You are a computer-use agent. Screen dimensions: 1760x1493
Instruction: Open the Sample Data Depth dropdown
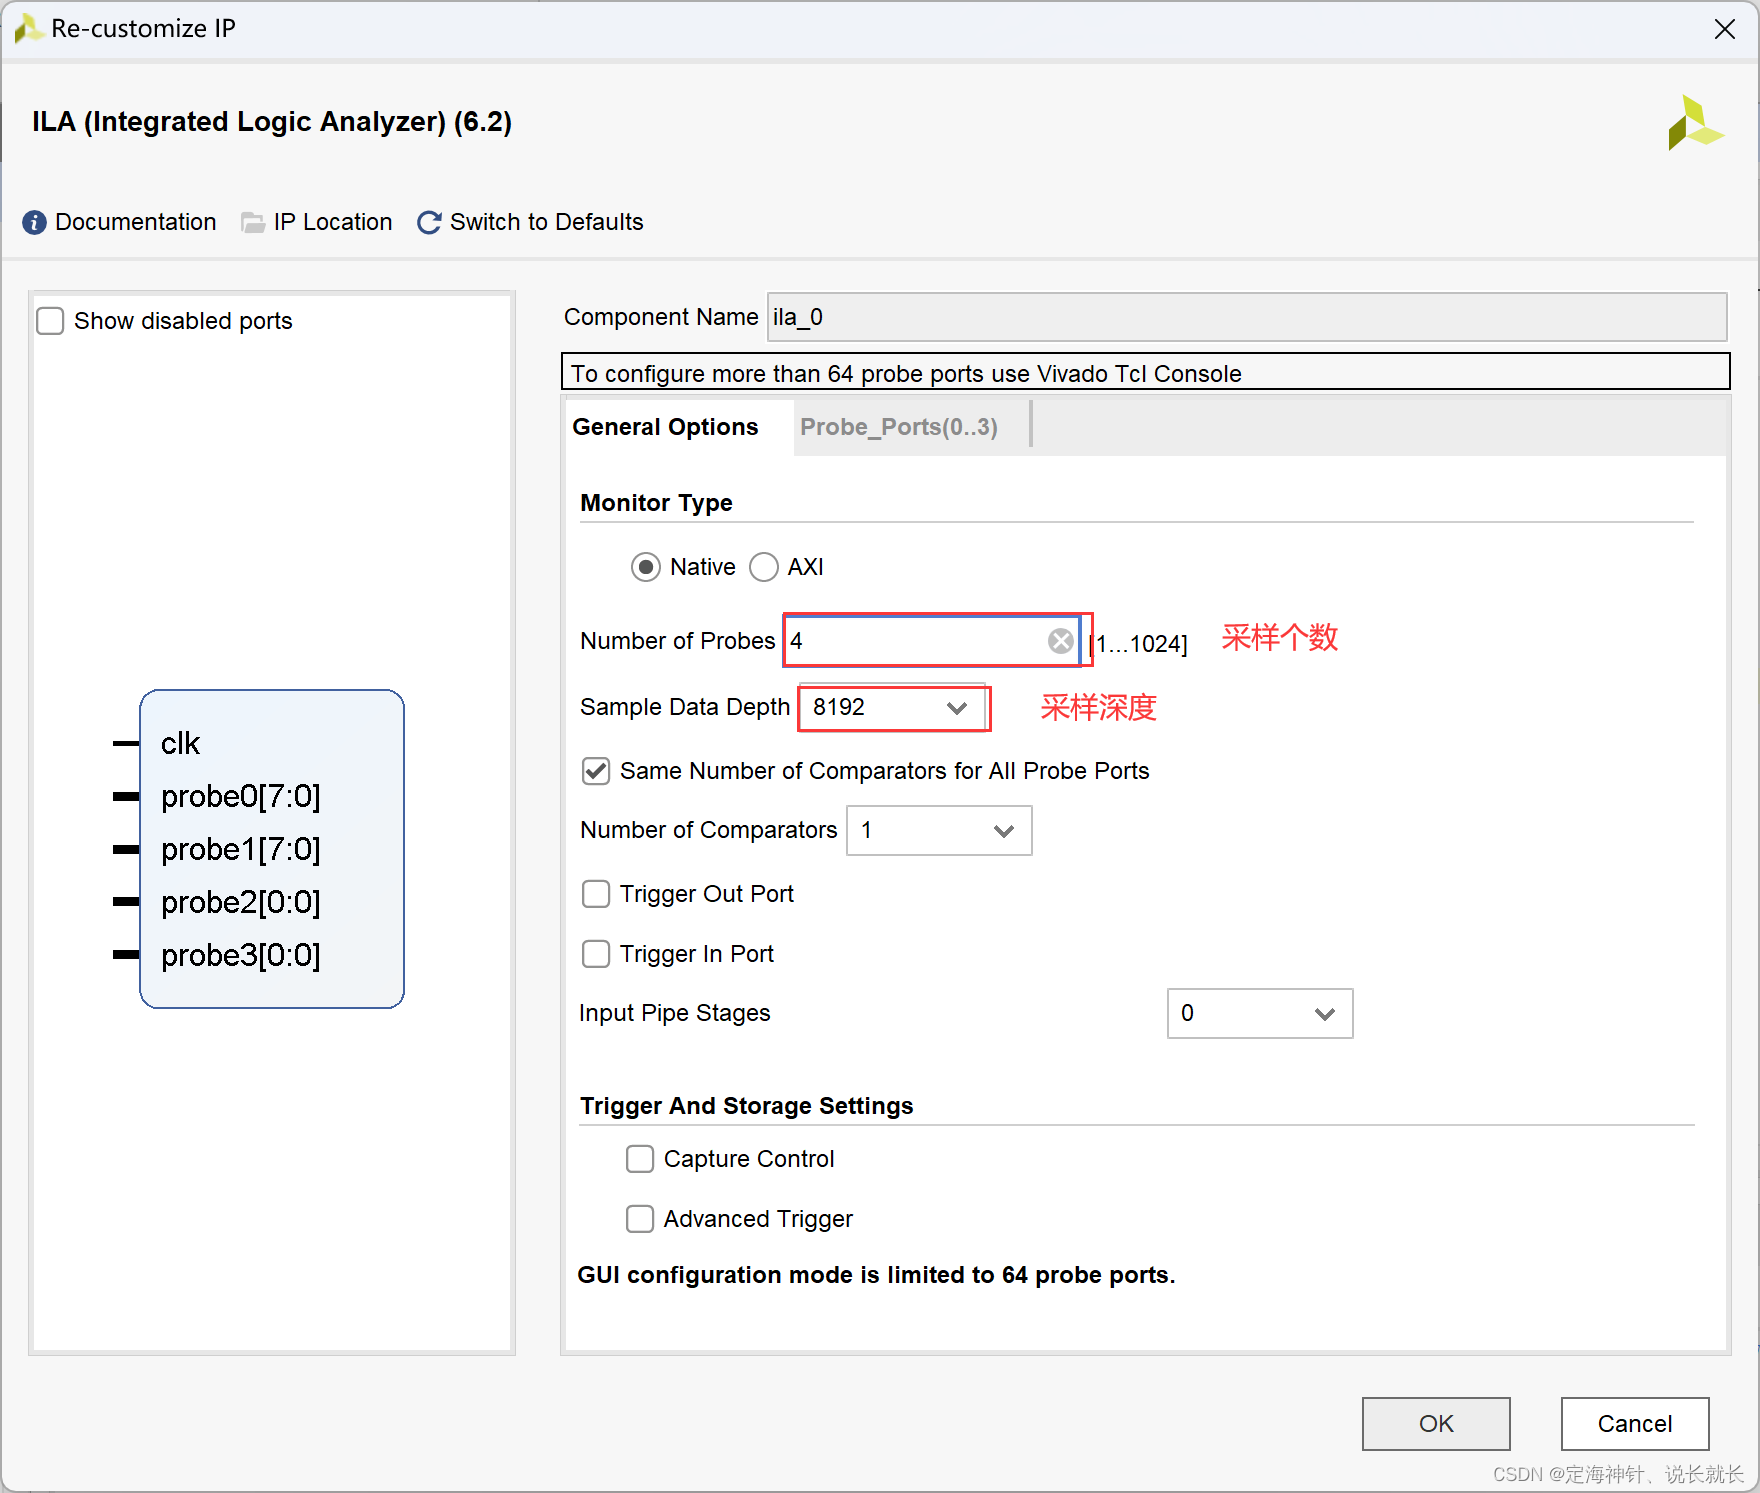(892, 708)
